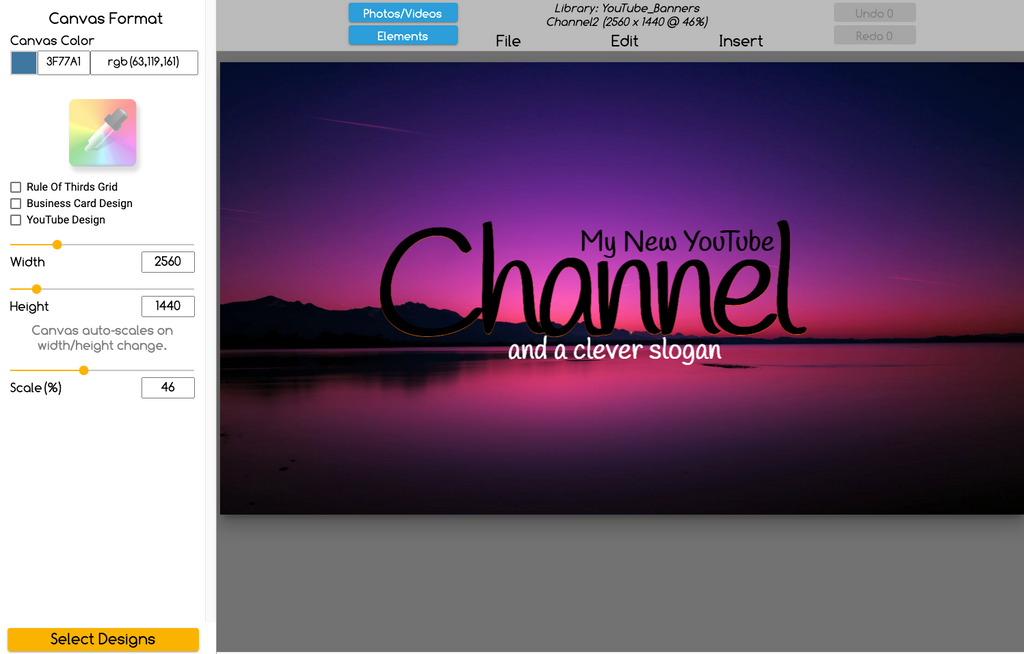Image resolution: width=1024 pixels, height=654 pixels.
Task: Enable the YouTube Design checkbox
Action: tap(16, 220)
